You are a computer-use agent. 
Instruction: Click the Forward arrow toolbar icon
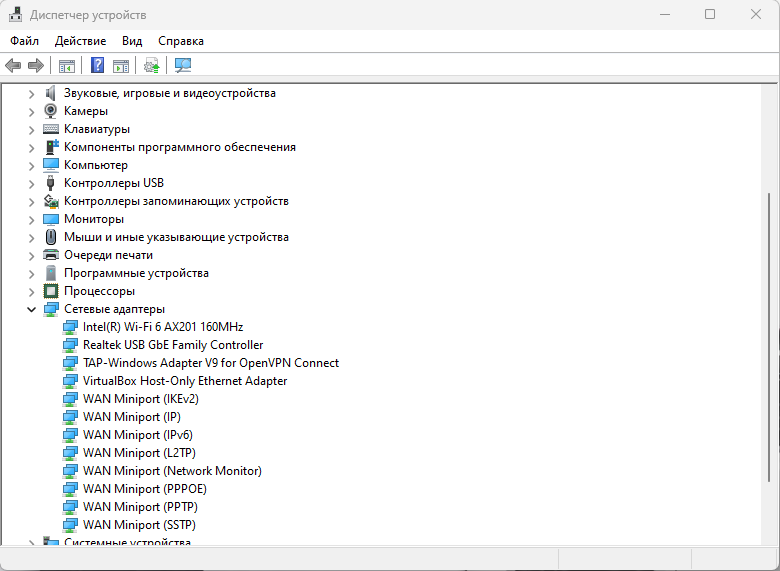36,66
